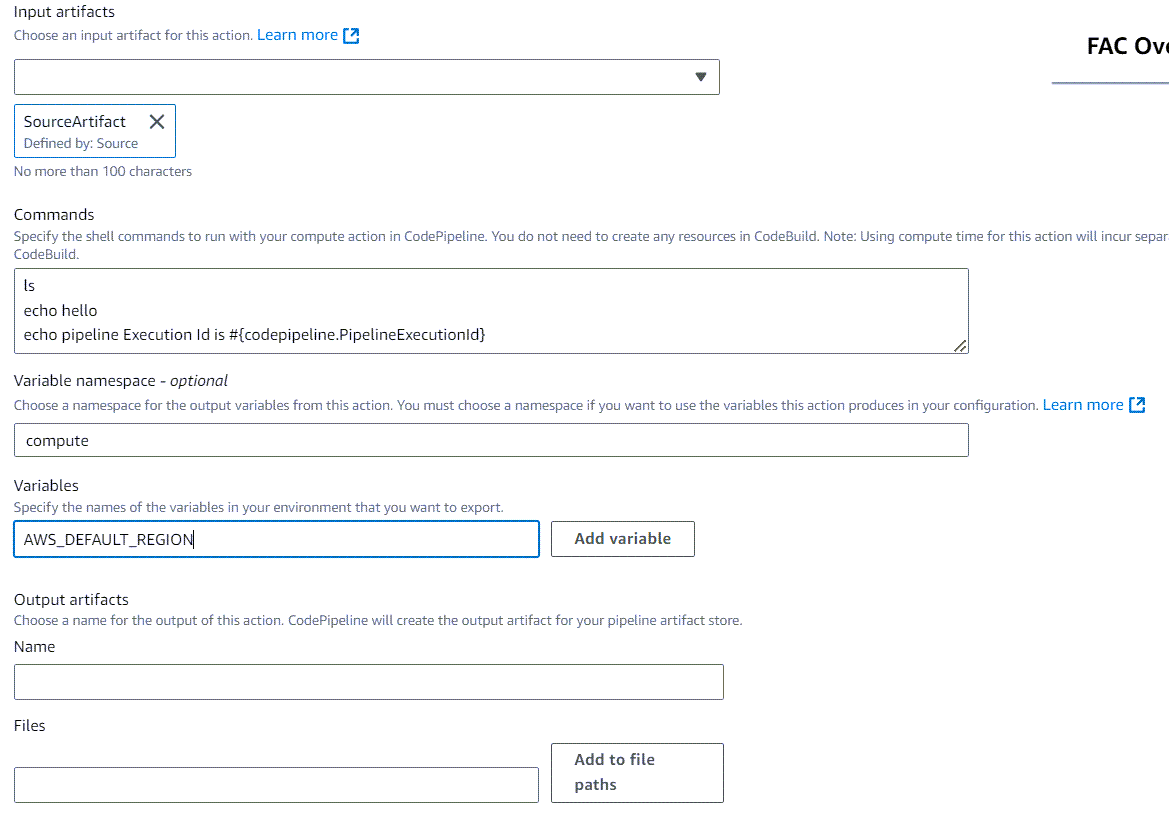Click the Add variable button

(x=622, y=538)
